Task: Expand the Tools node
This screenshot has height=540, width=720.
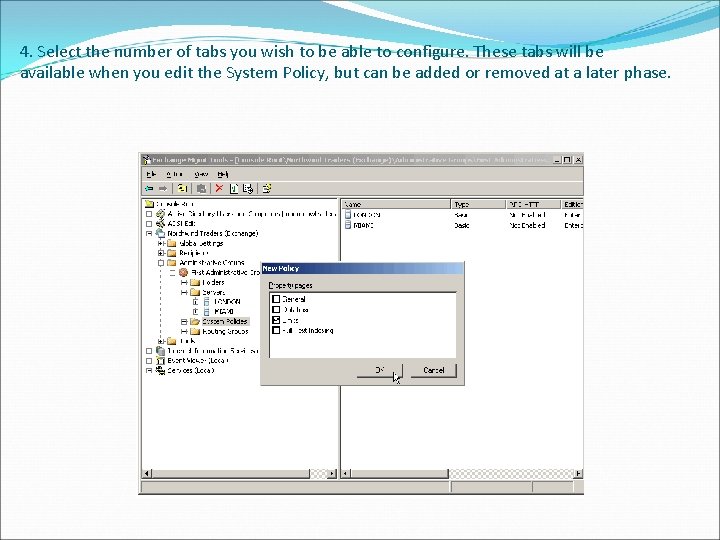Action: pos(161,341)
